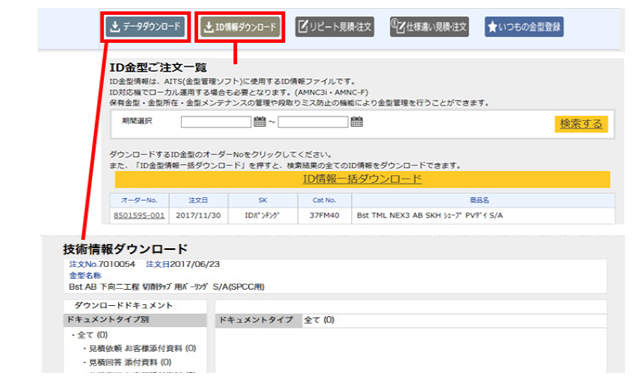Click the 金型名称 label
The image size is (640, 380).
85,276
